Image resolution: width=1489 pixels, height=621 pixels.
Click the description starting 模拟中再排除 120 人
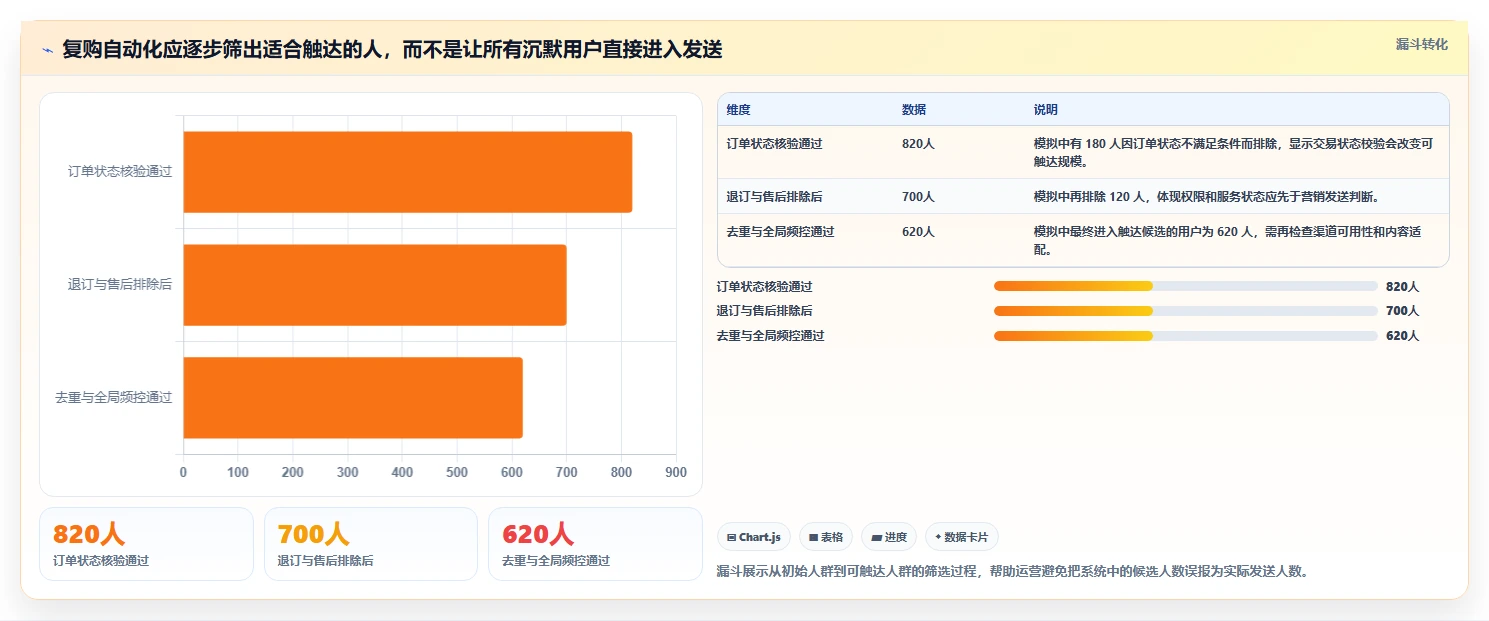(1206, 197)
